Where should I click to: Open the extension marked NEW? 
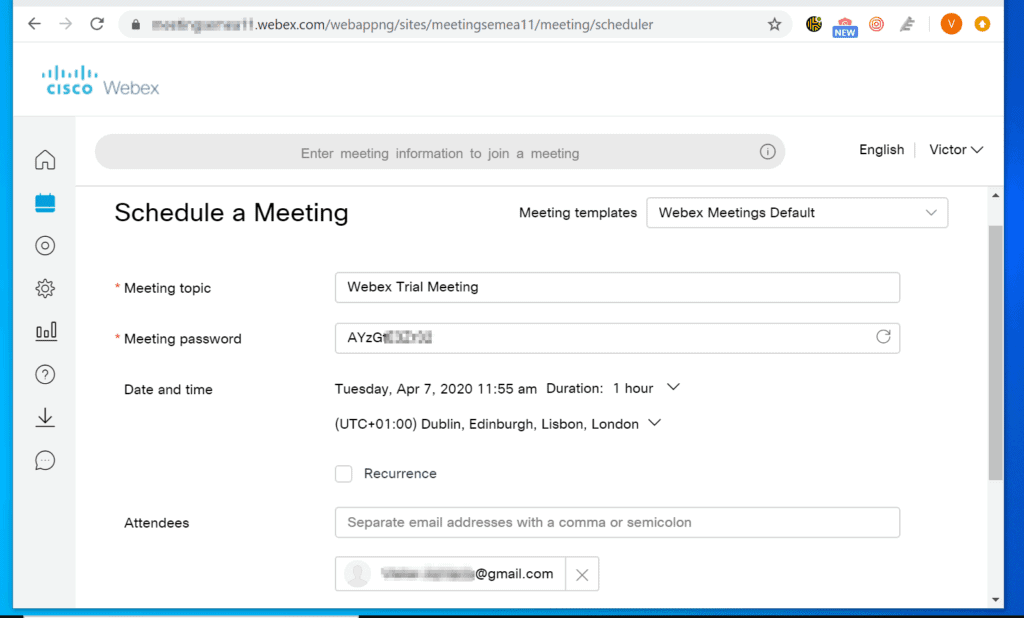[x=844, y=27]
